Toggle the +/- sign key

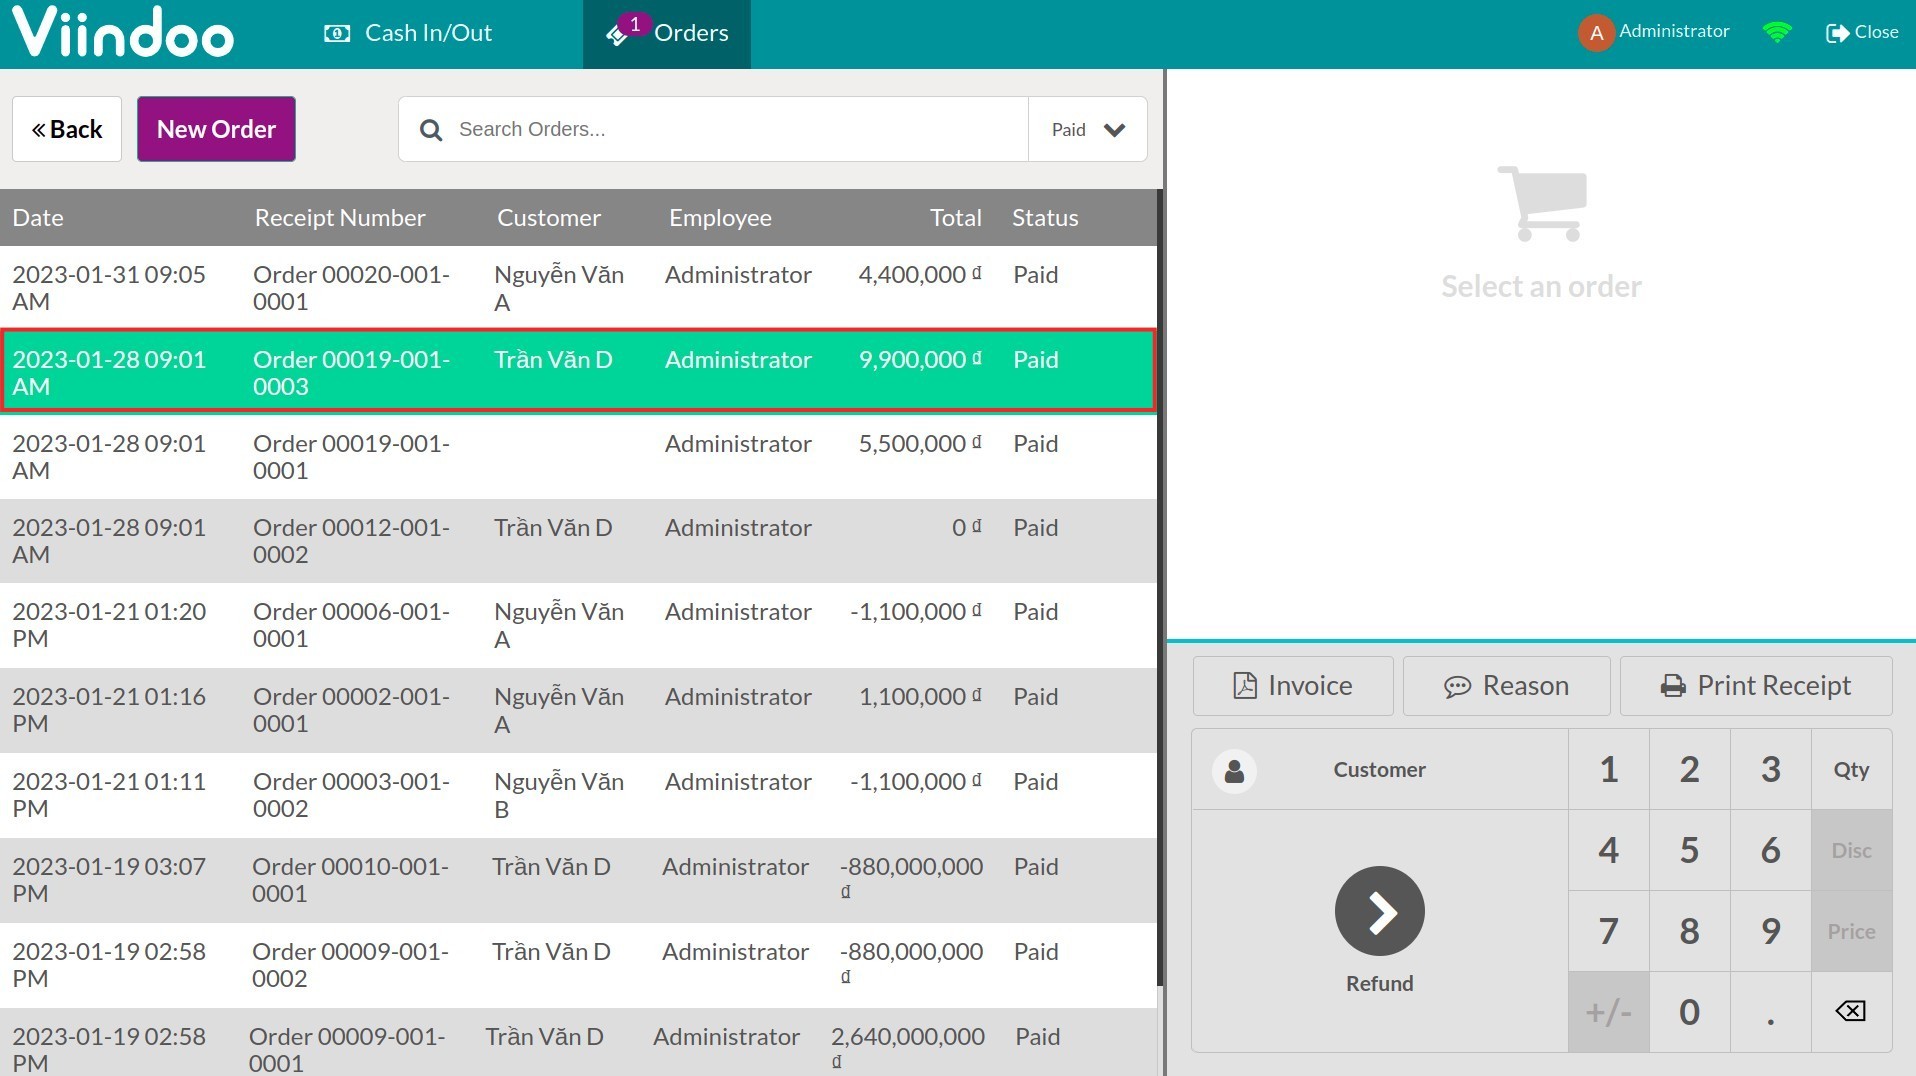click(x=1608, y=1012)
